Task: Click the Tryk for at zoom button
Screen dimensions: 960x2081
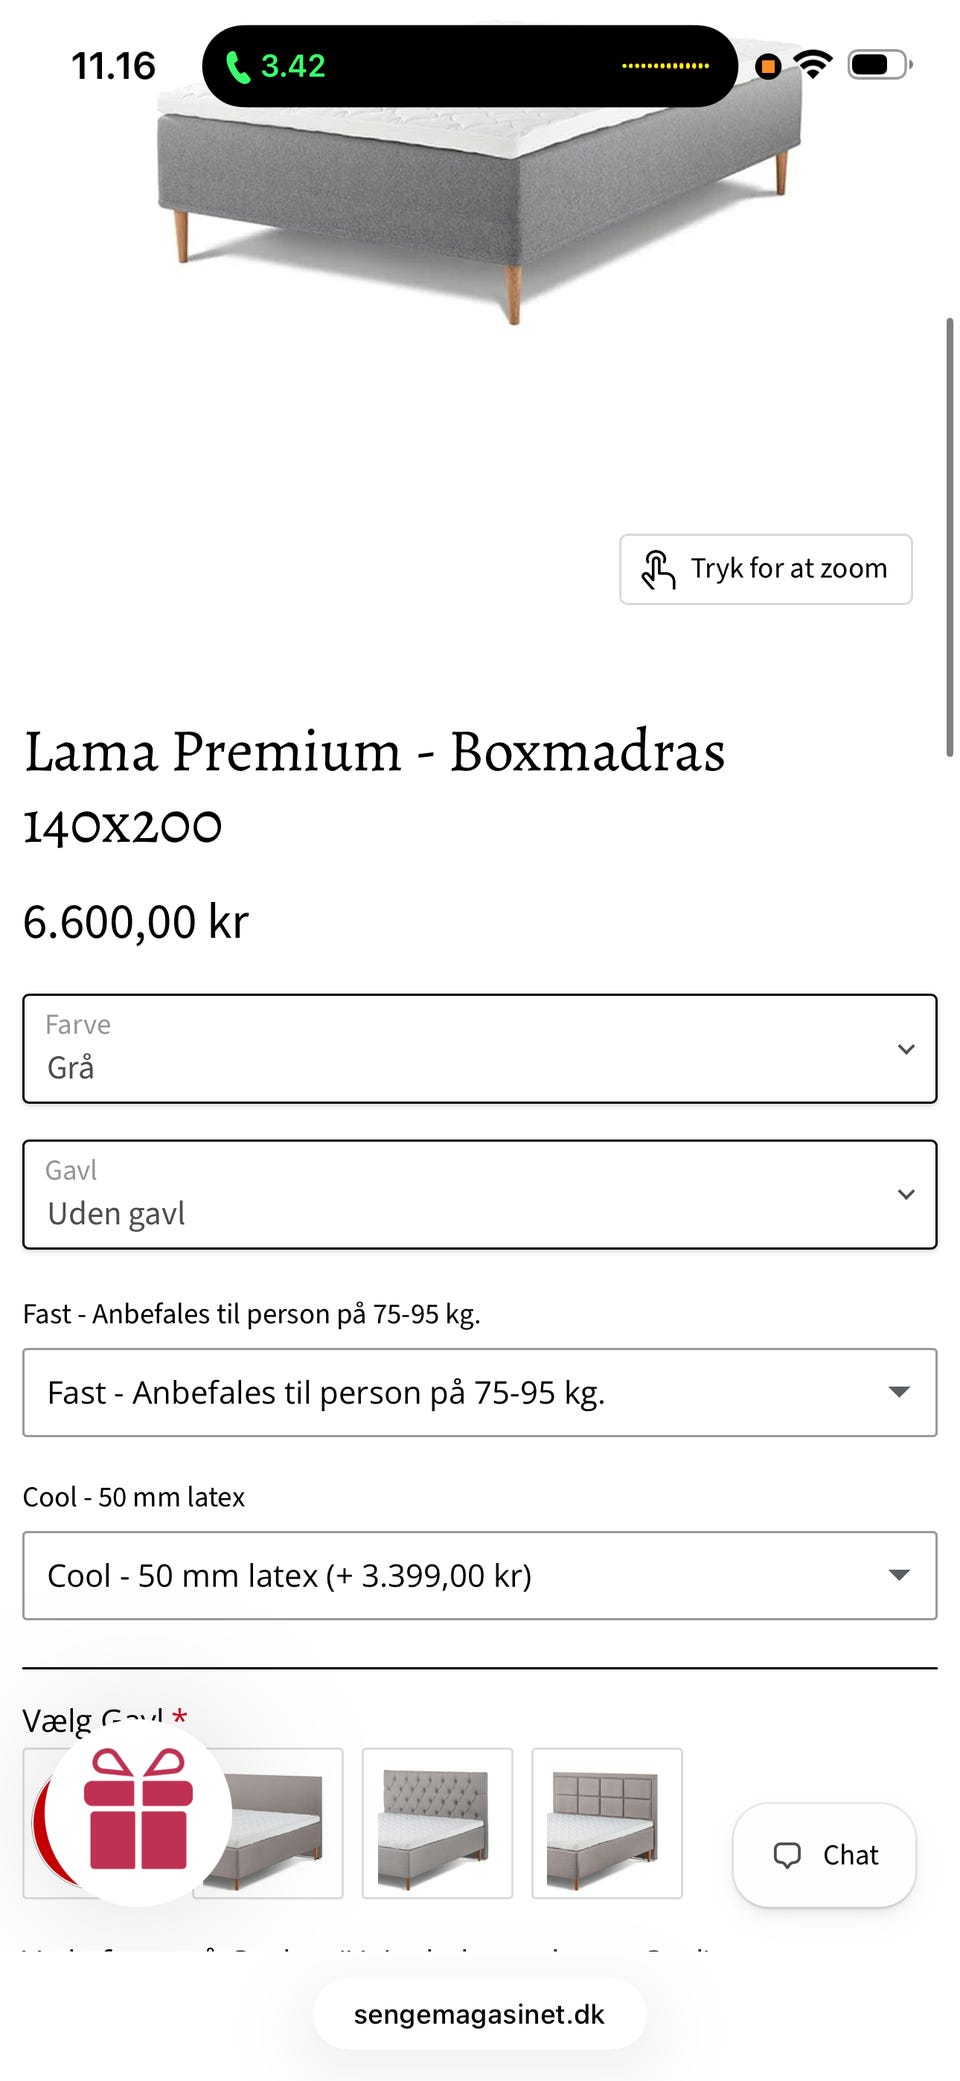Action: (766, 569)
